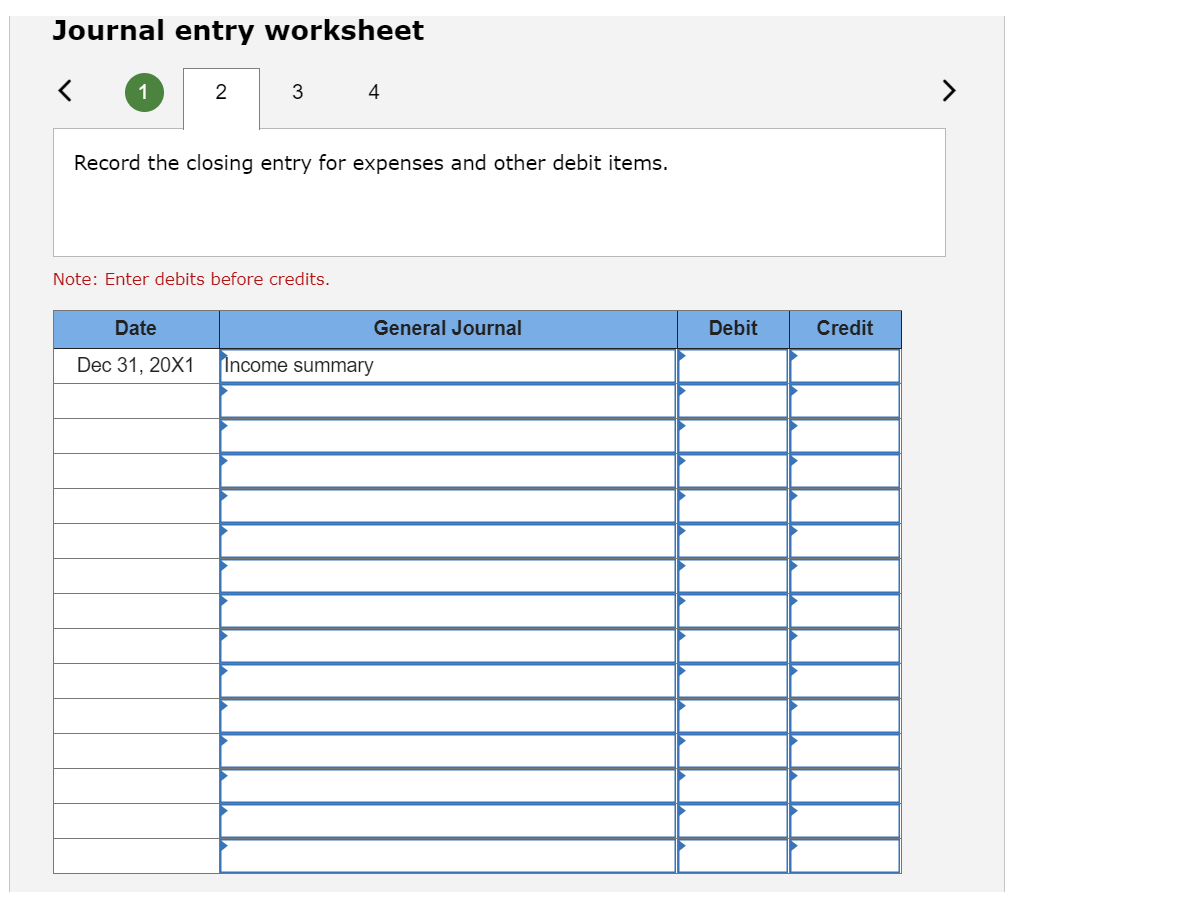This screenshot has height=912, width=1178.
Task: Open journal entry tab 4
Action: [x=373, y=91]
